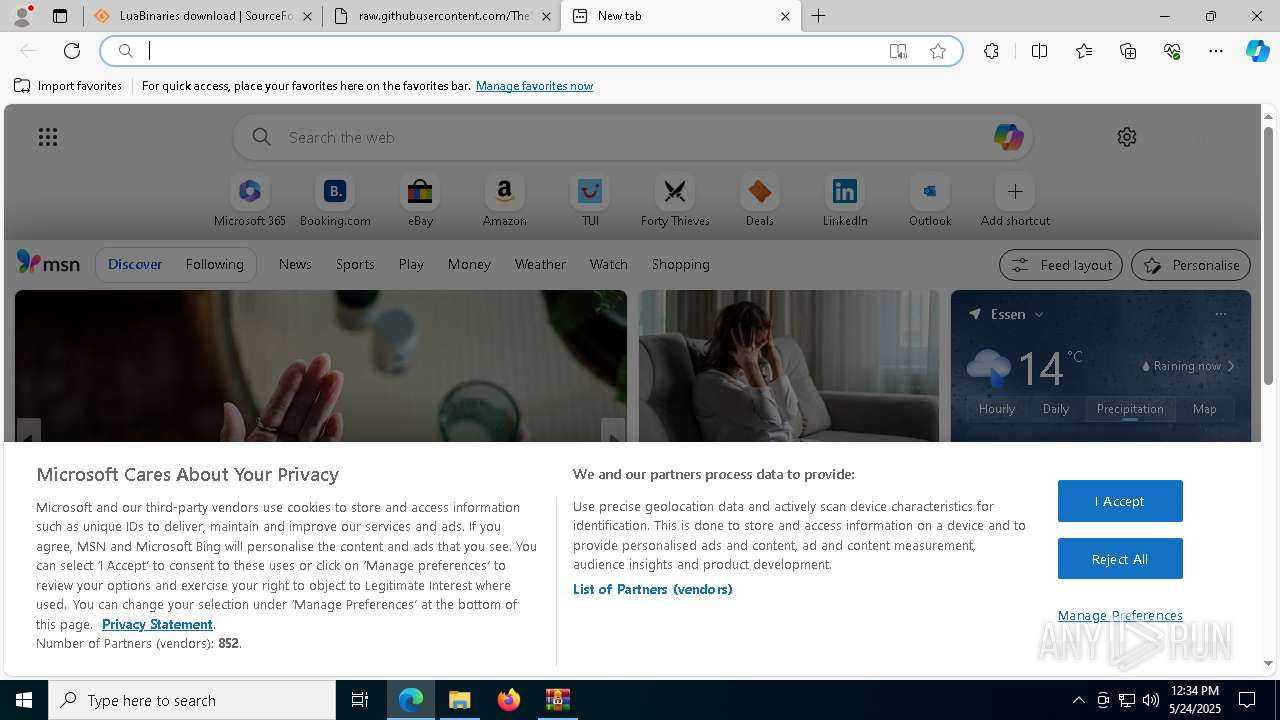
Task: Switch to raw.githubusercontent.com tab
Action: tap(444, 16)
